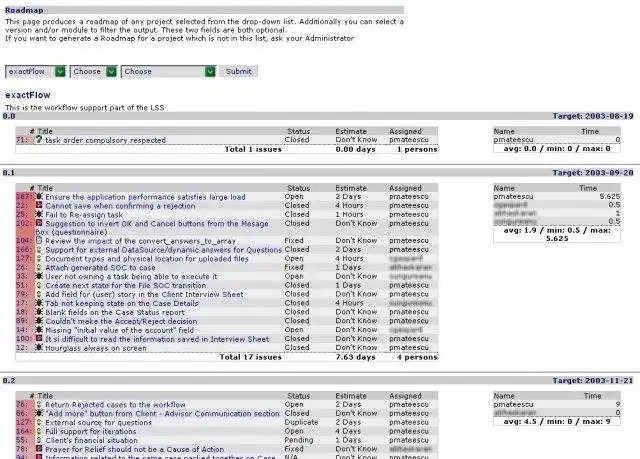The width and height of the screenshot is (640, 459).
Task: Click the Status column header in version 0.0 table
Action: [x=298, y=131]
